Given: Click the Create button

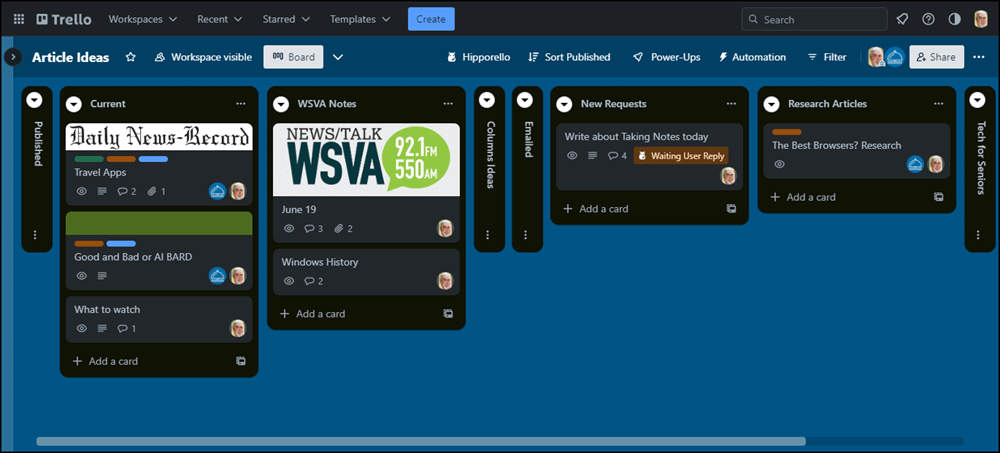Looking at the screenshot, I should (x=431, y=19).
